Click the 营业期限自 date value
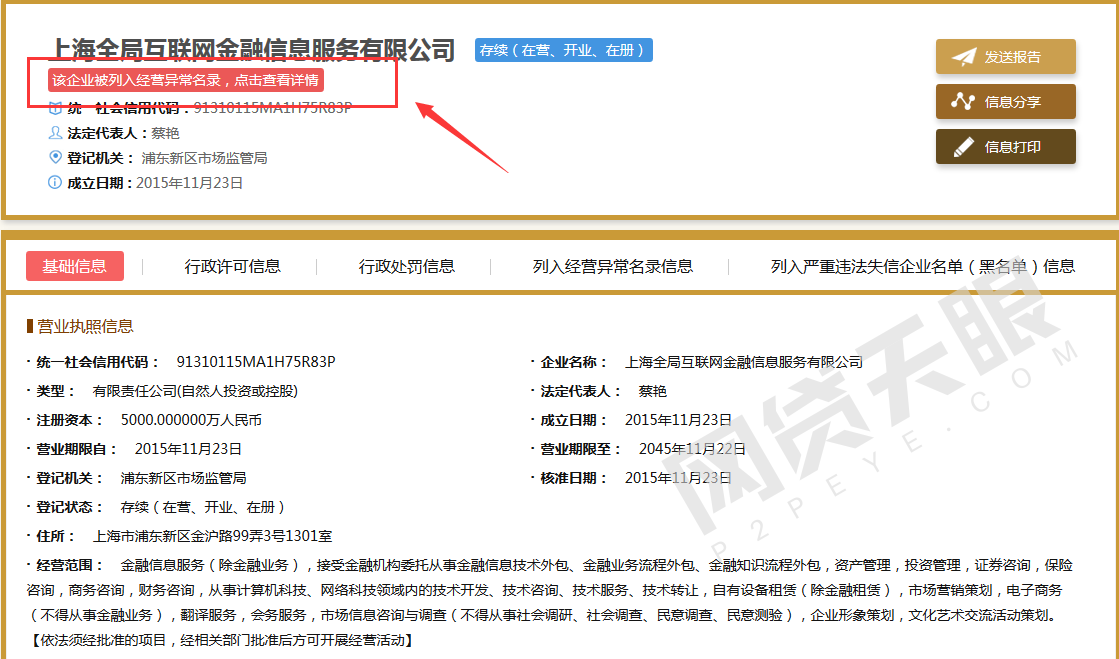Viewport: 1119px width, 659px height. coord(188,449)
